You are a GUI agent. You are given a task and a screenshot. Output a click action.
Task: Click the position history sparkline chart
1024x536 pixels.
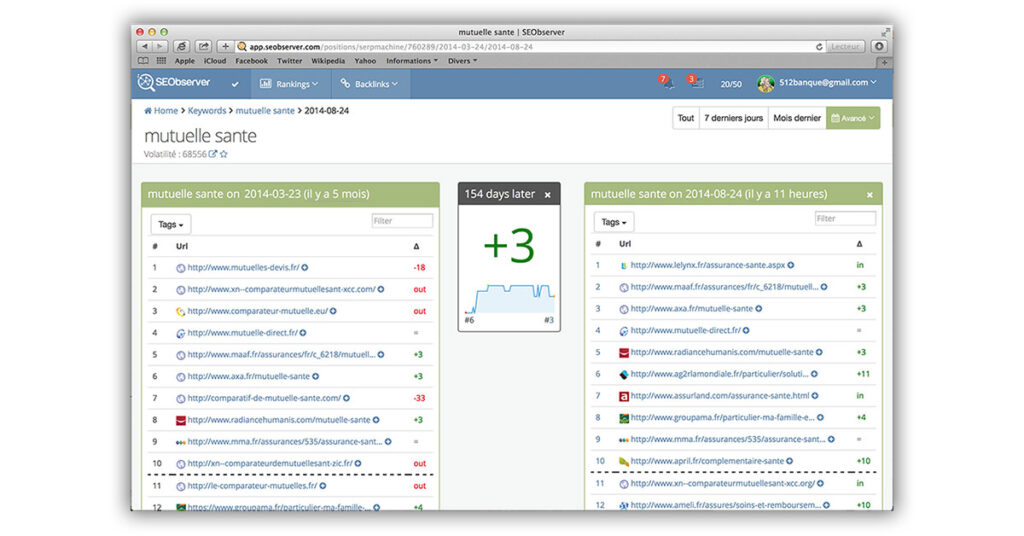[x=509, y=297]
